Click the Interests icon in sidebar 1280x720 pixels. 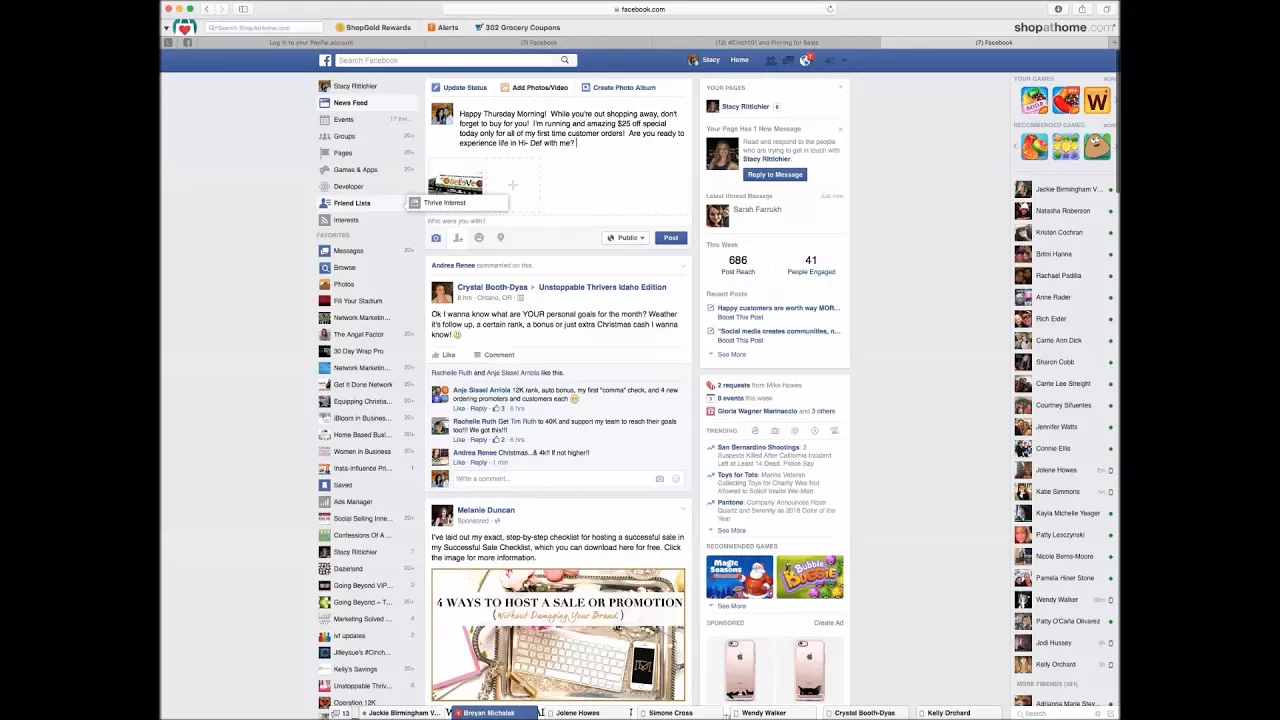coord(324,220)
